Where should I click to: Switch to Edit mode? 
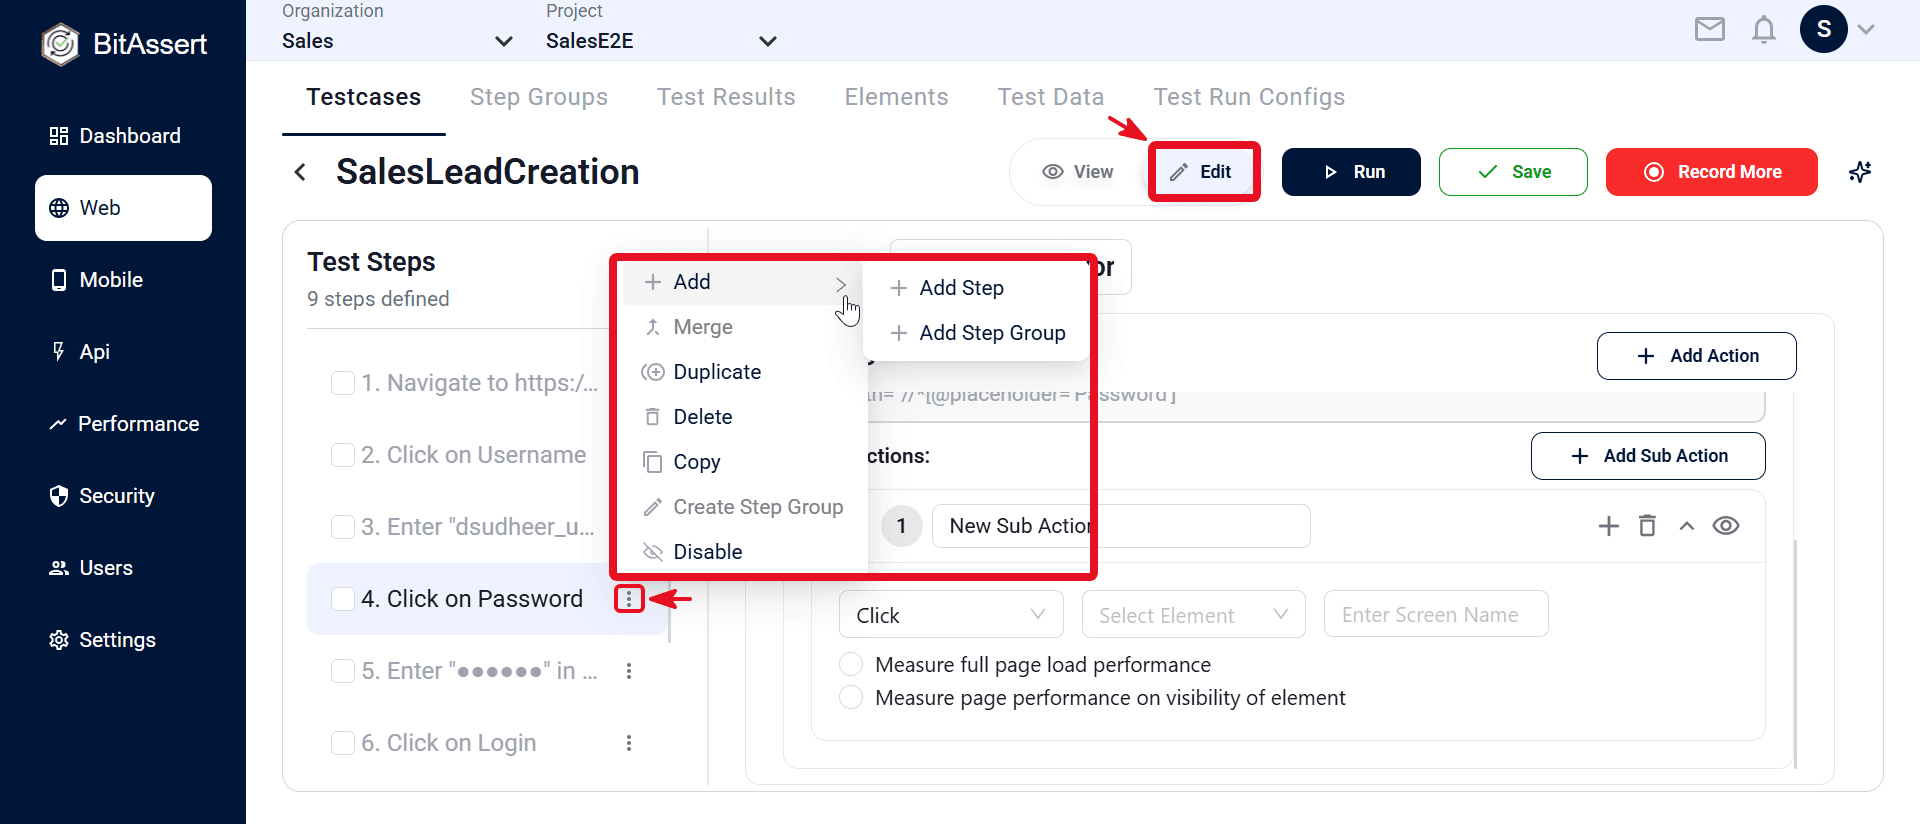tap(1203, 172)
